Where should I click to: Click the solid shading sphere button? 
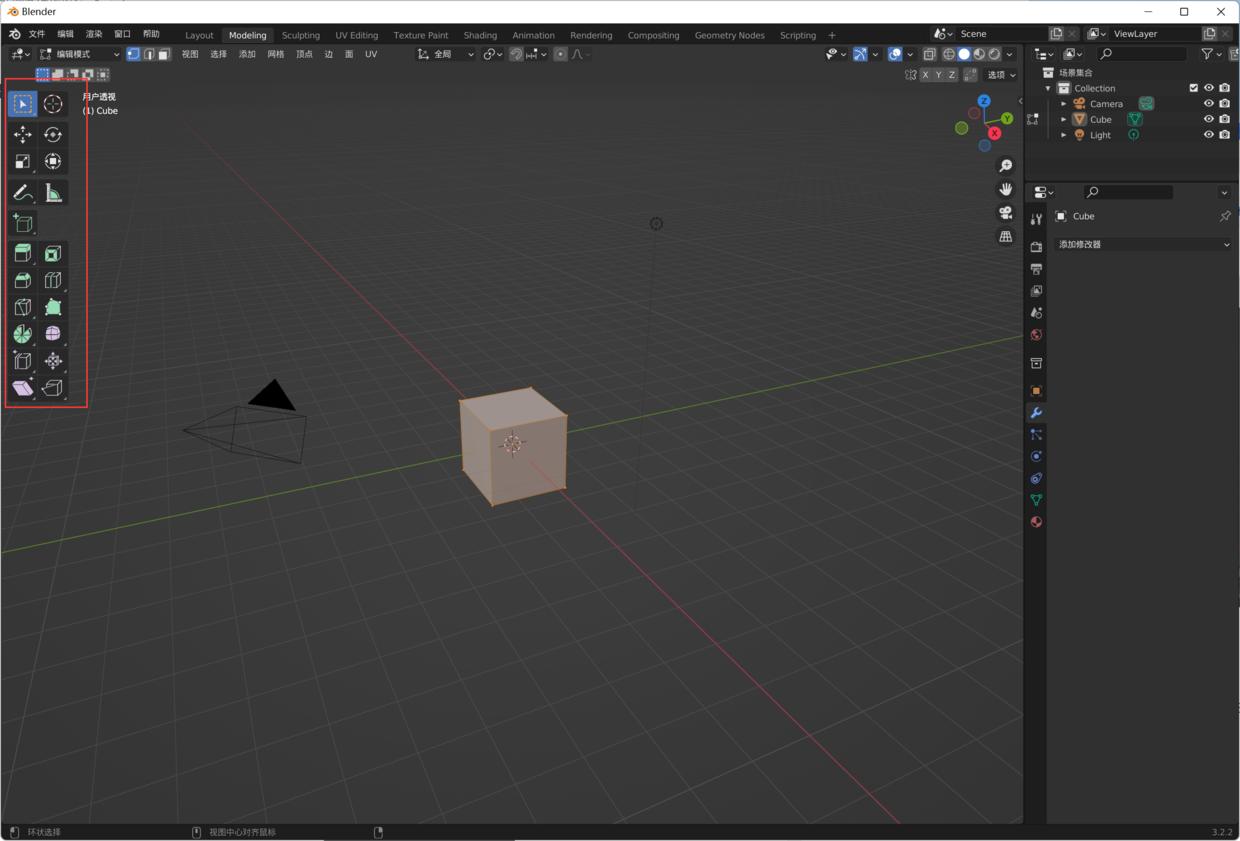pos(963,54)
